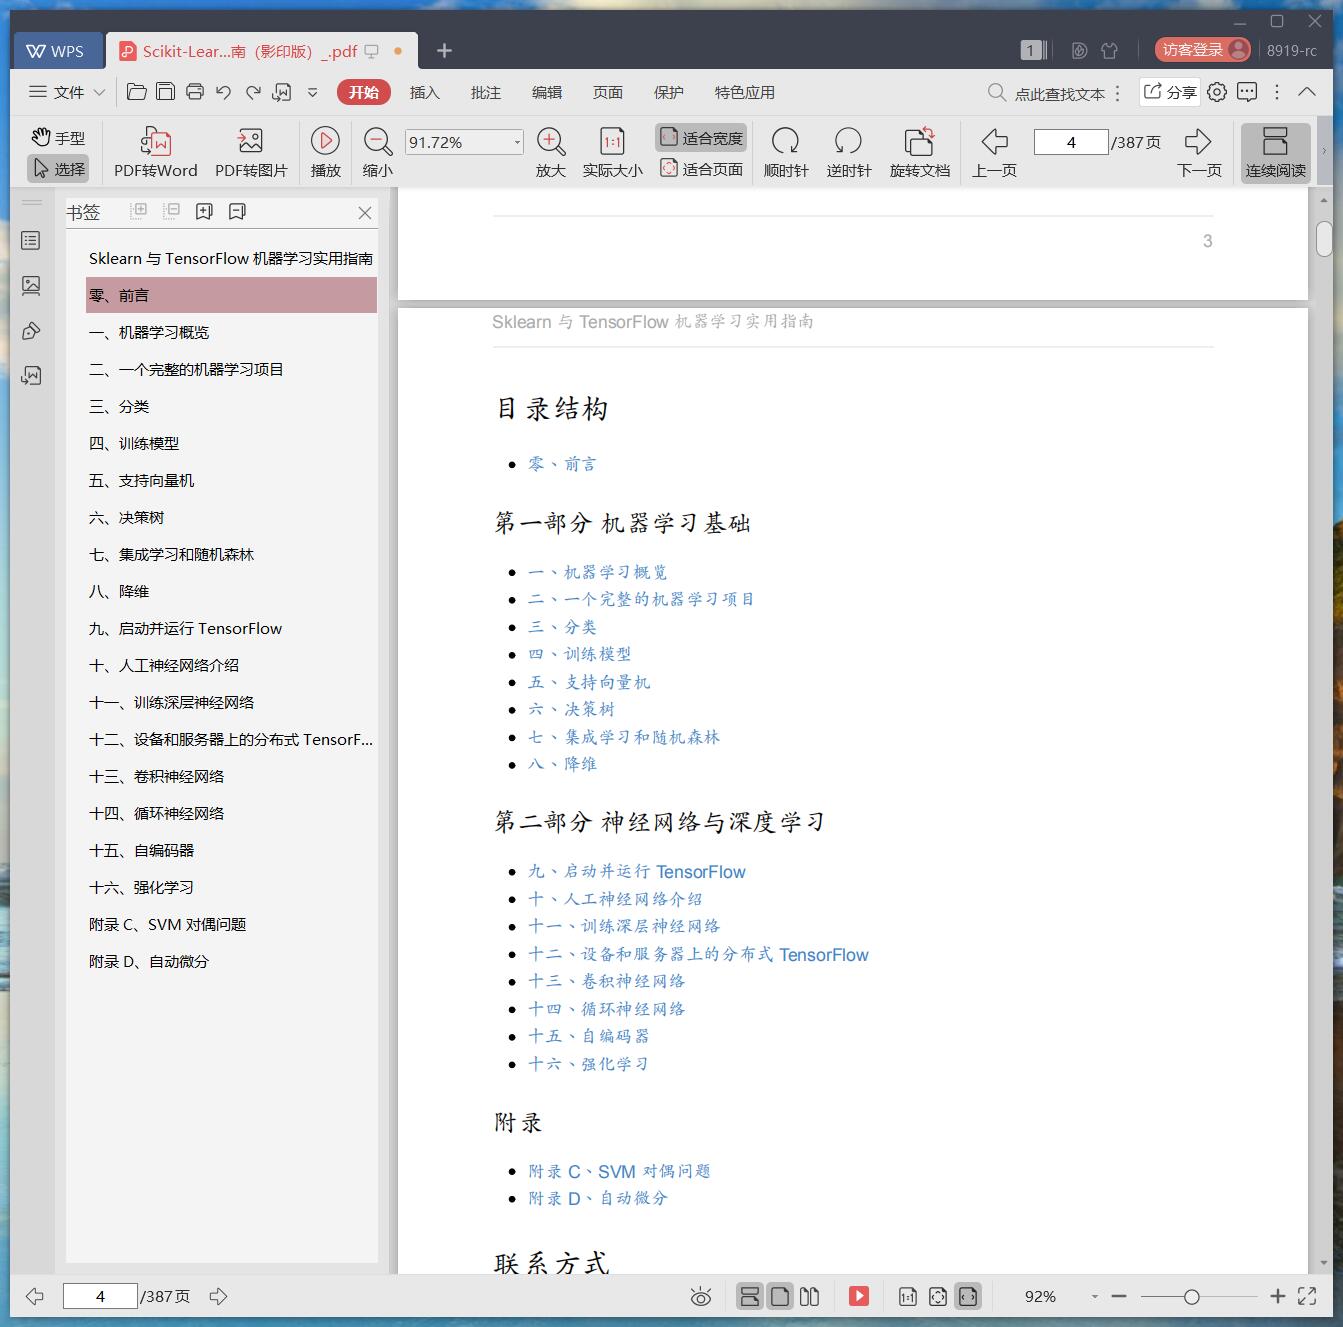Screen dimensions: 1343x1327
Task: Close the 书签 bookmark panel
Action: (x=365, y=212)
